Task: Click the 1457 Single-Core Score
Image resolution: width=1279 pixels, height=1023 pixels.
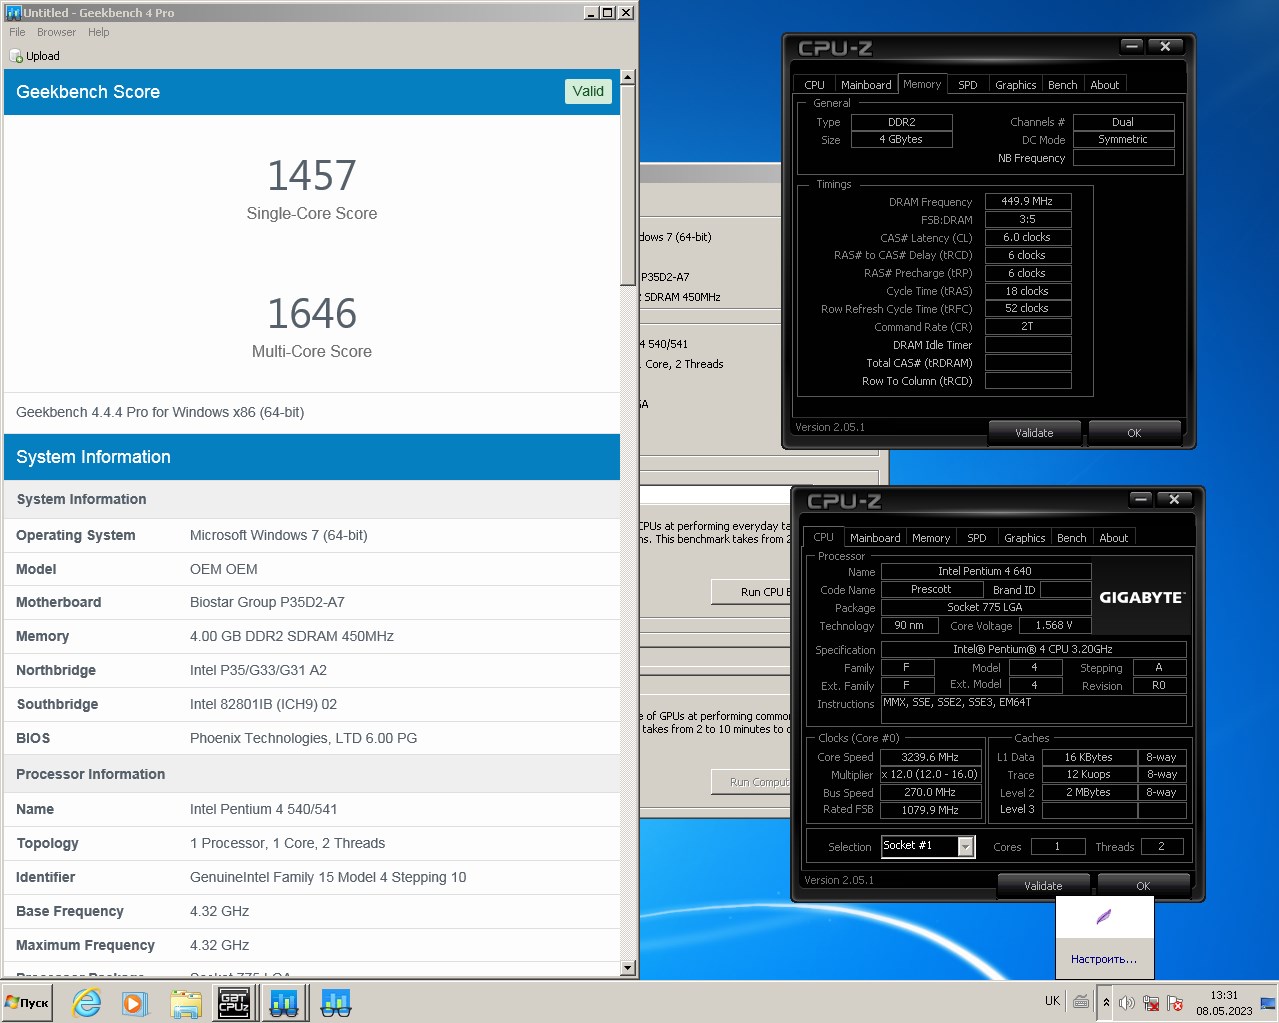Action: point(312,176)
